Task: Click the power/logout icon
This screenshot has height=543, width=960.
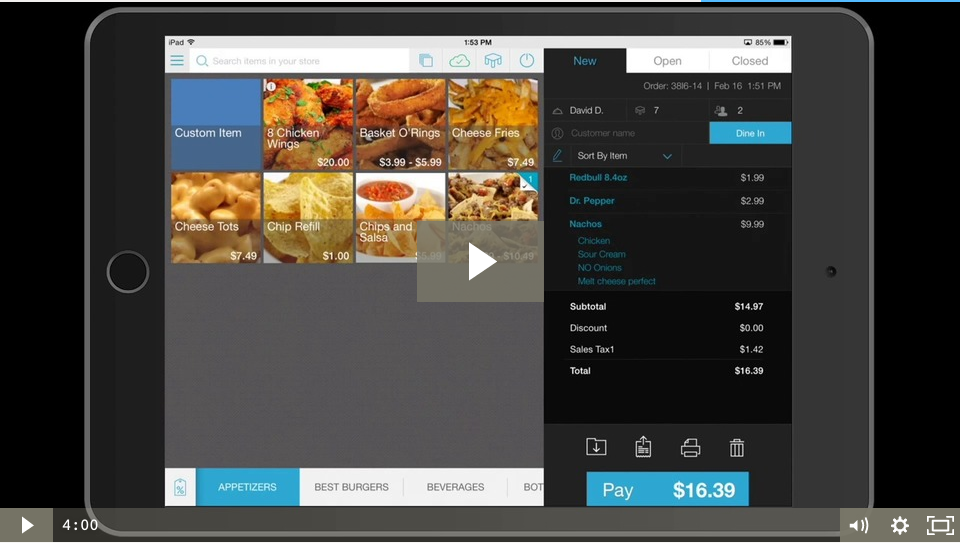Action: point(527,61)
